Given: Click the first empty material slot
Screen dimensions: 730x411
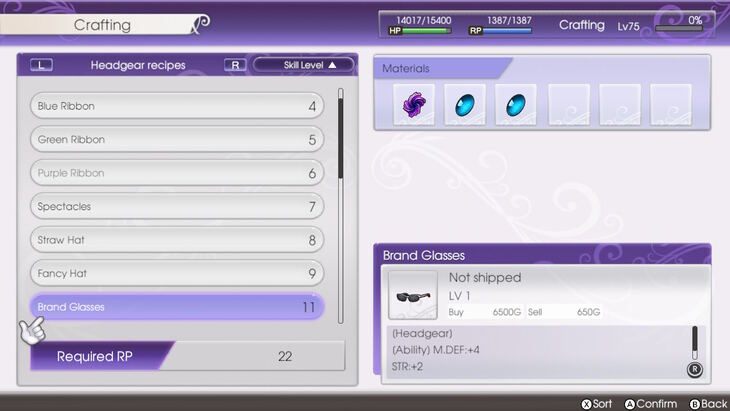Looking at the screenshot, I should coord(567,105).
